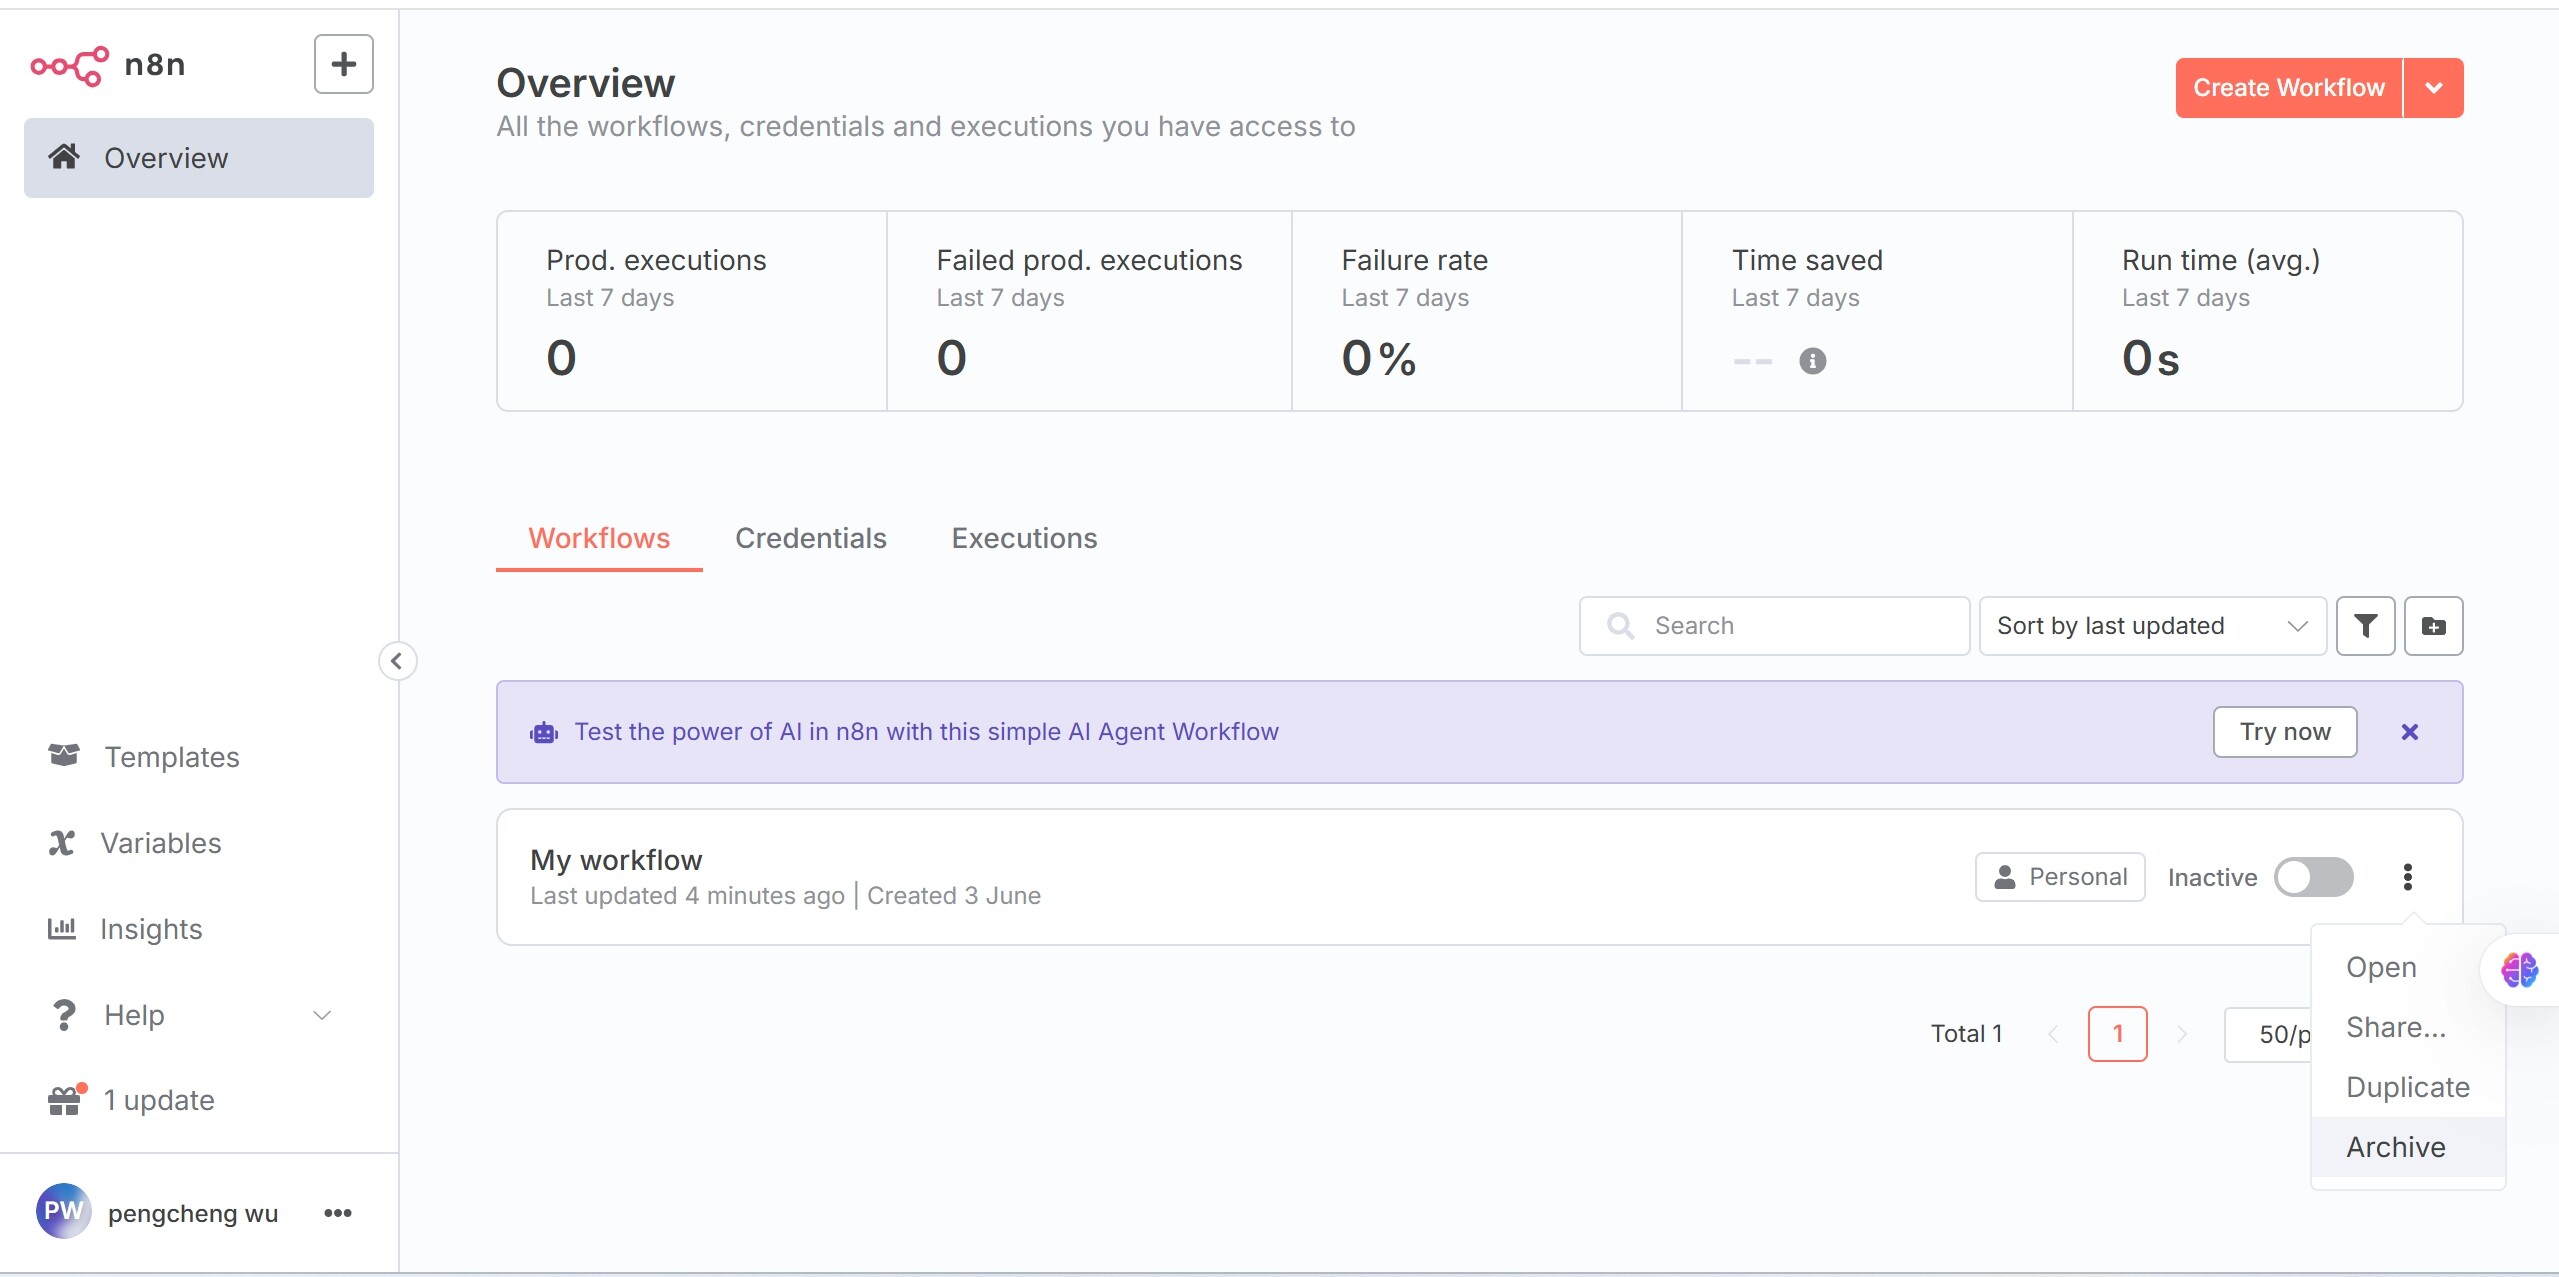Click the brain assistant floating icon
This screenshot has height=1277, width=2559.
pyautogui.click(x=2519, y=969)
